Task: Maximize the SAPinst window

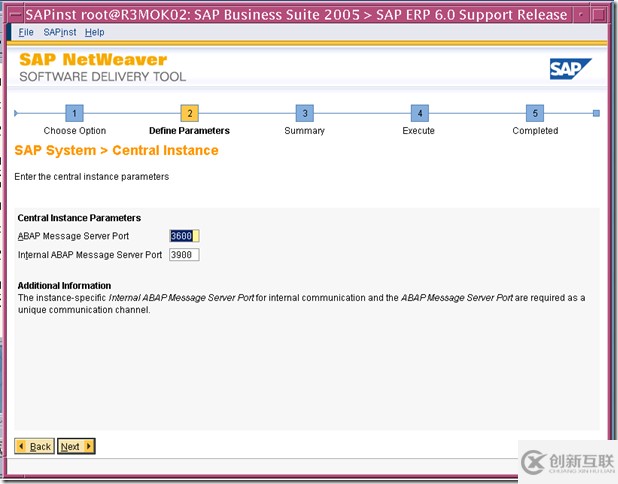Action: 599,15
